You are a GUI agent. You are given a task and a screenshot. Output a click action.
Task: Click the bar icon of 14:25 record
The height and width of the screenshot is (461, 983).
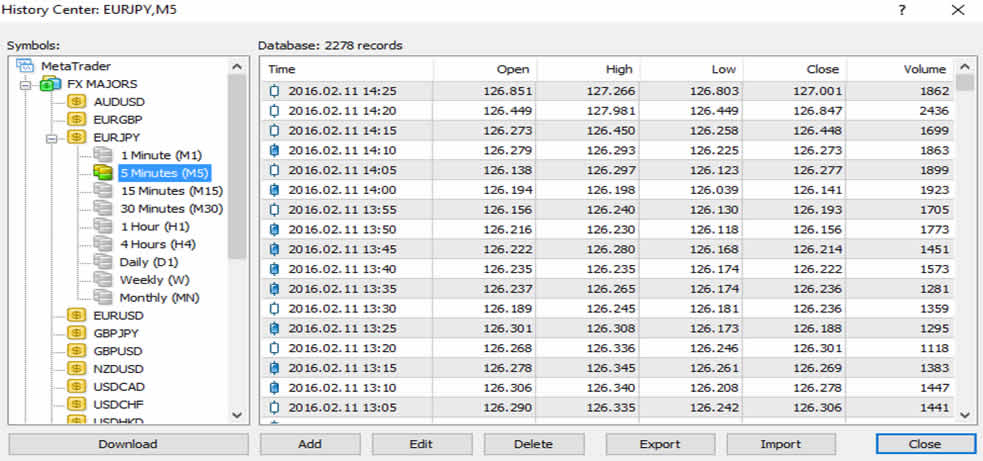click(x=276, y=91)
